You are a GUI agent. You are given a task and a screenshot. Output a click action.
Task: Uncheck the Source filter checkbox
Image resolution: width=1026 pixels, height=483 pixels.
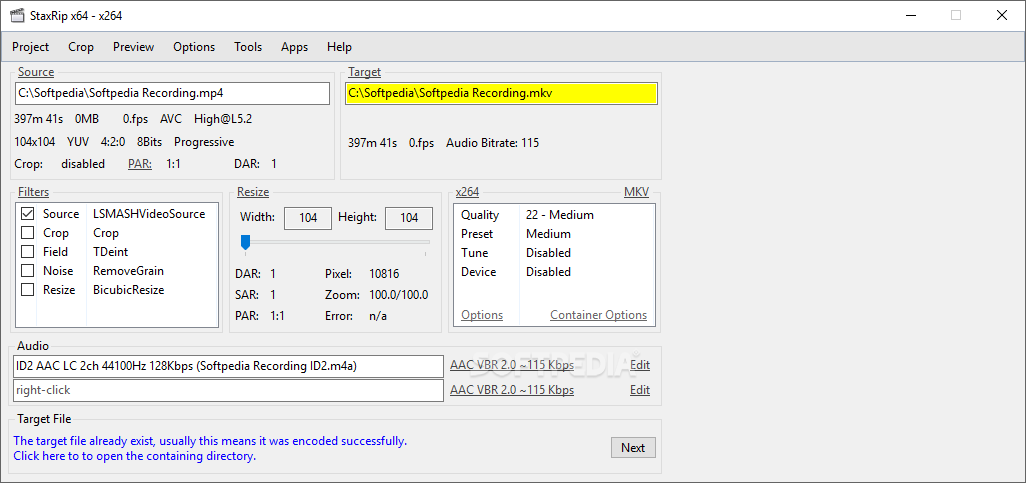tap(27, 214)
